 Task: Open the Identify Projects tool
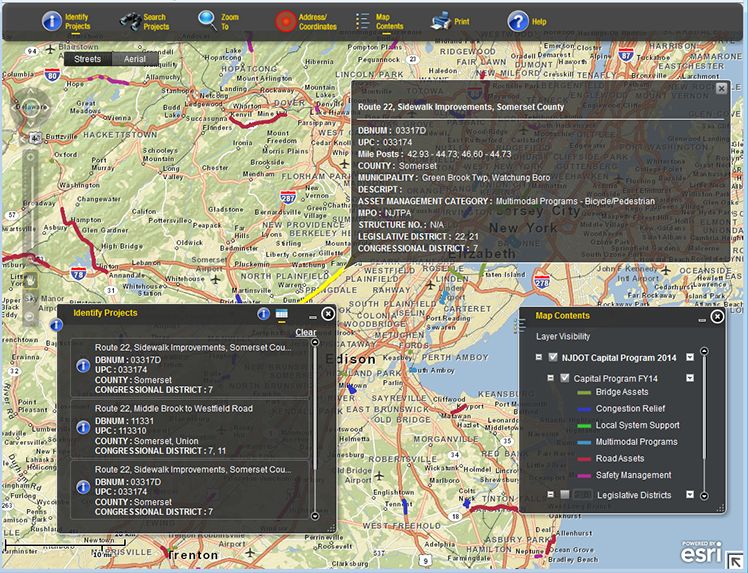50,20
